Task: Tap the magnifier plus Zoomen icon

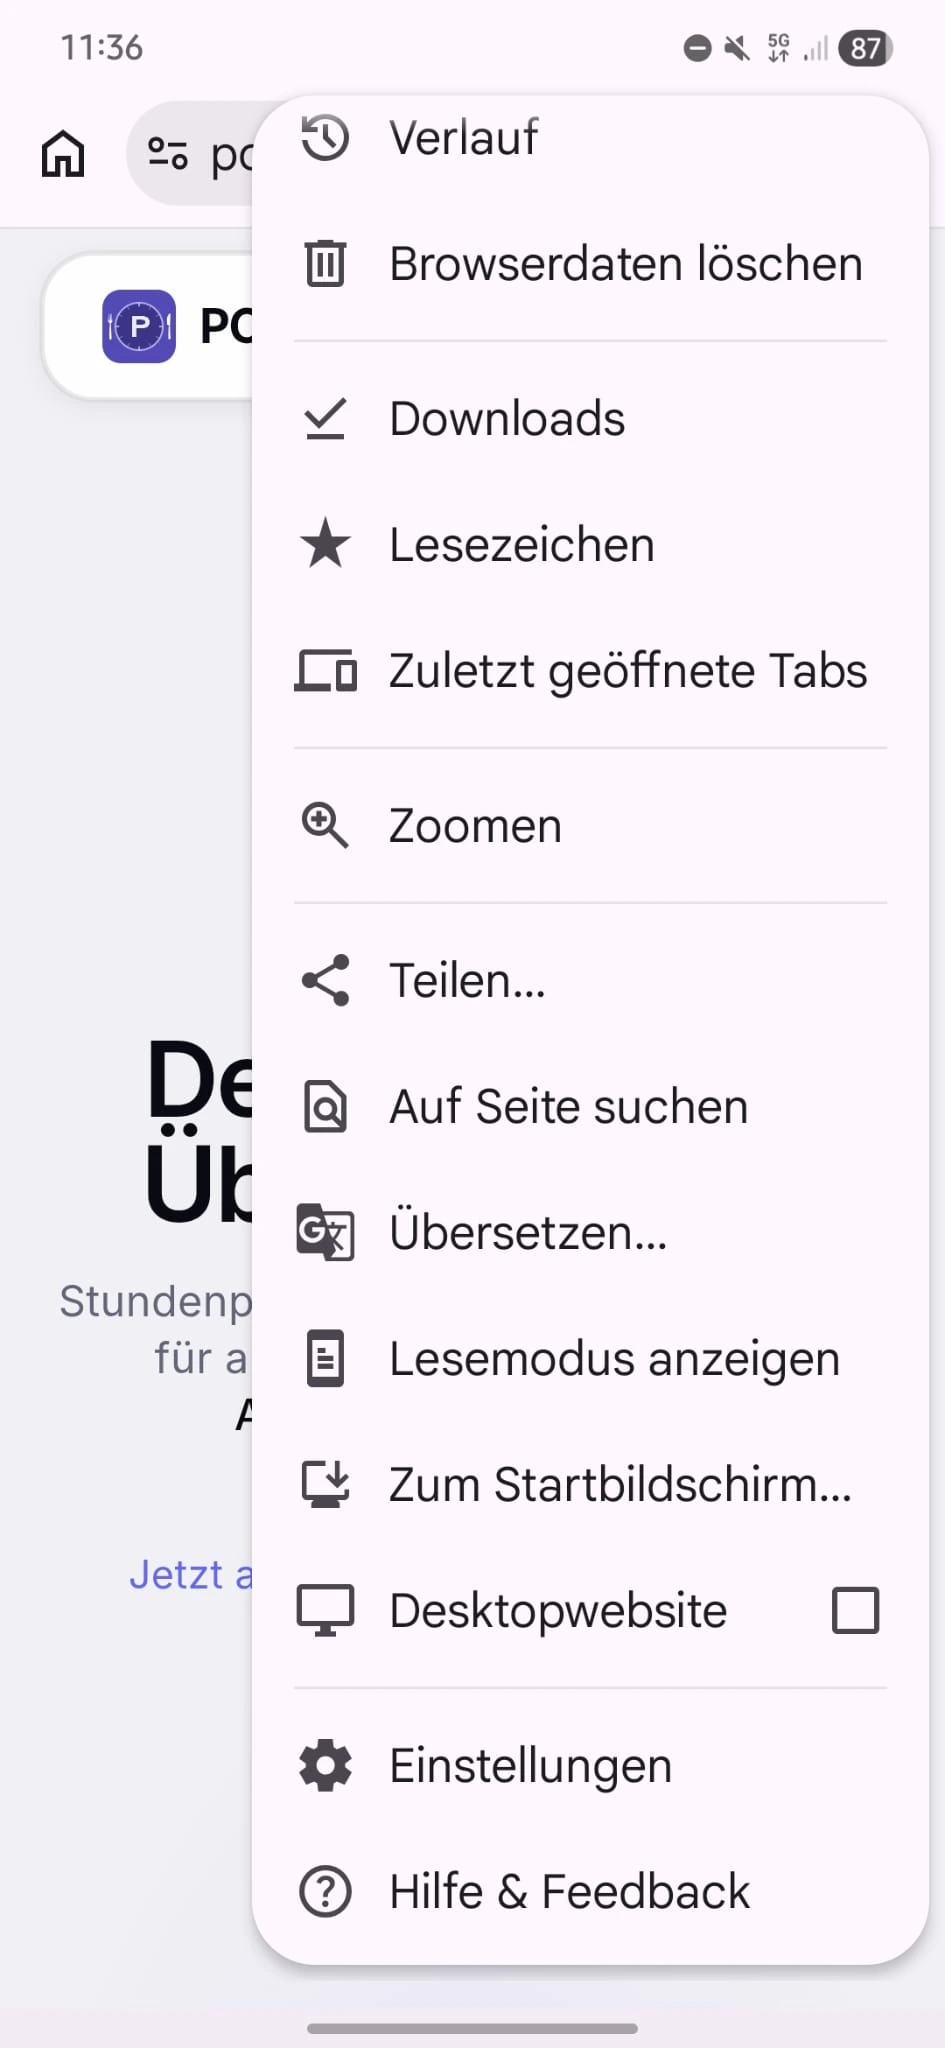Action: point(325,826)
